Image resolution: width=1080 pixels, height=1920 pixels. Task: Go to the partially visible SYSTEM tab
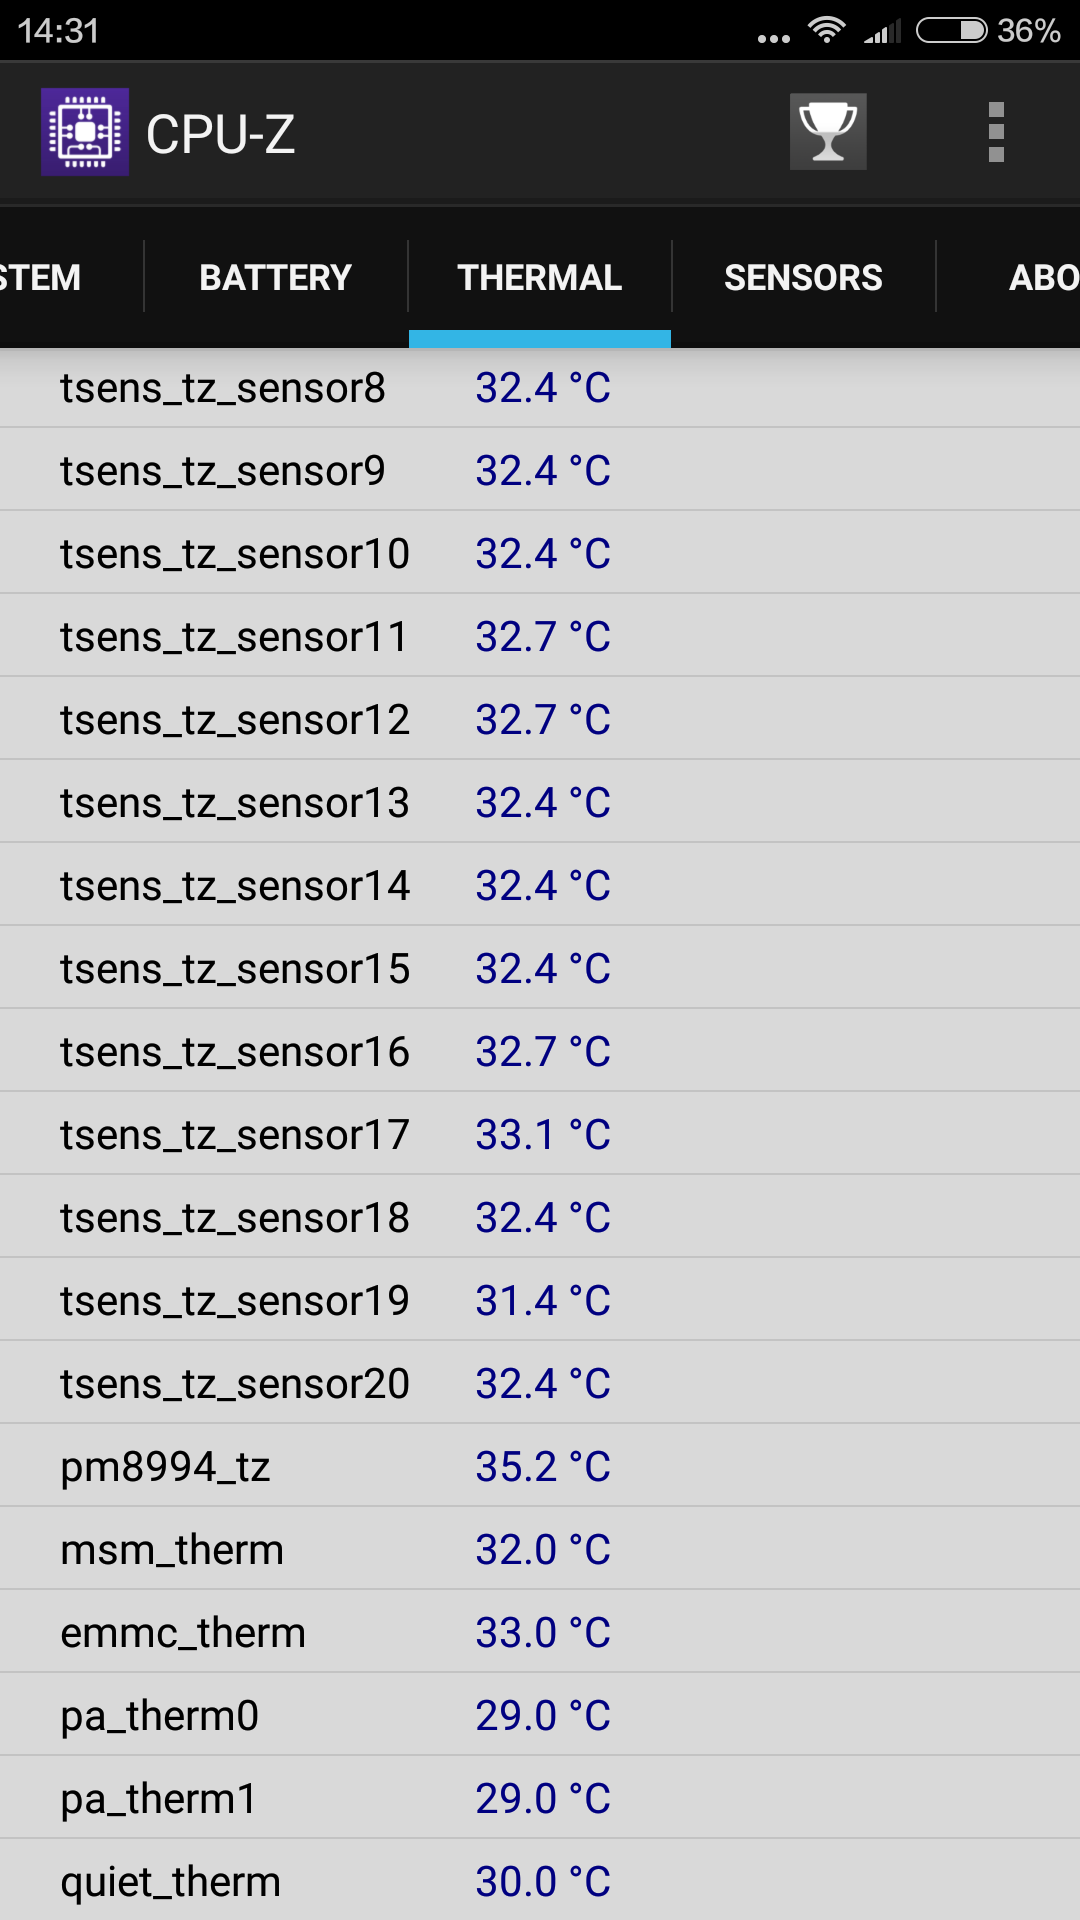click(x=71, y=277)
